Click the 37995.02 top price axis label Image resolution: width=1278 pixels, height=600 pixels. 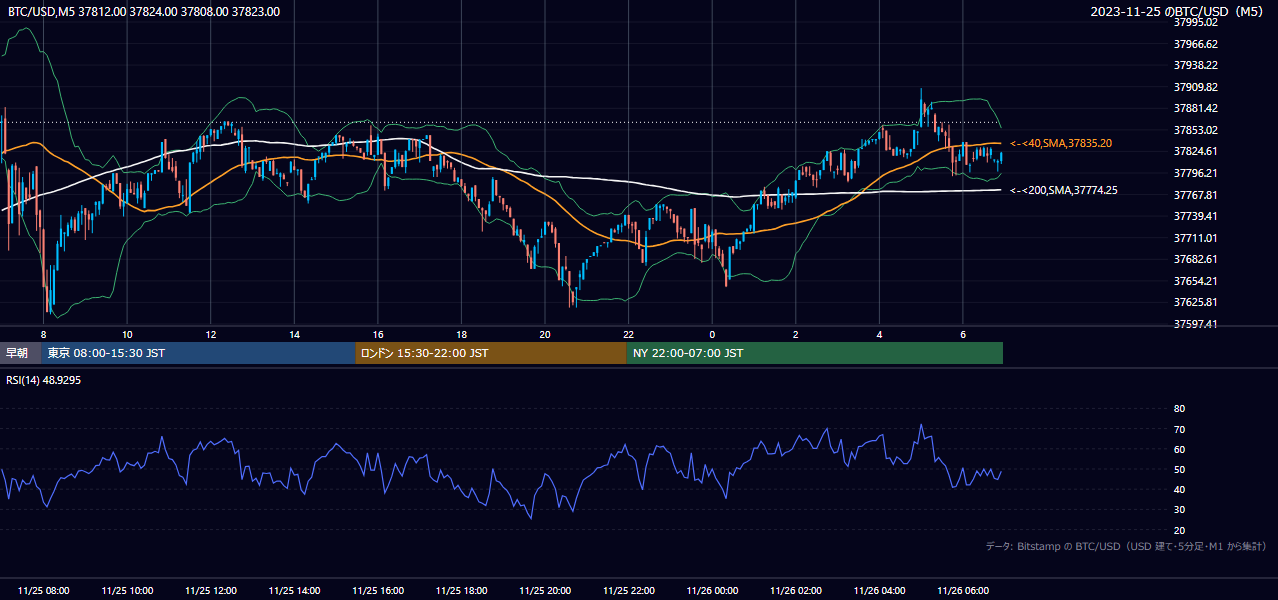1196,22
